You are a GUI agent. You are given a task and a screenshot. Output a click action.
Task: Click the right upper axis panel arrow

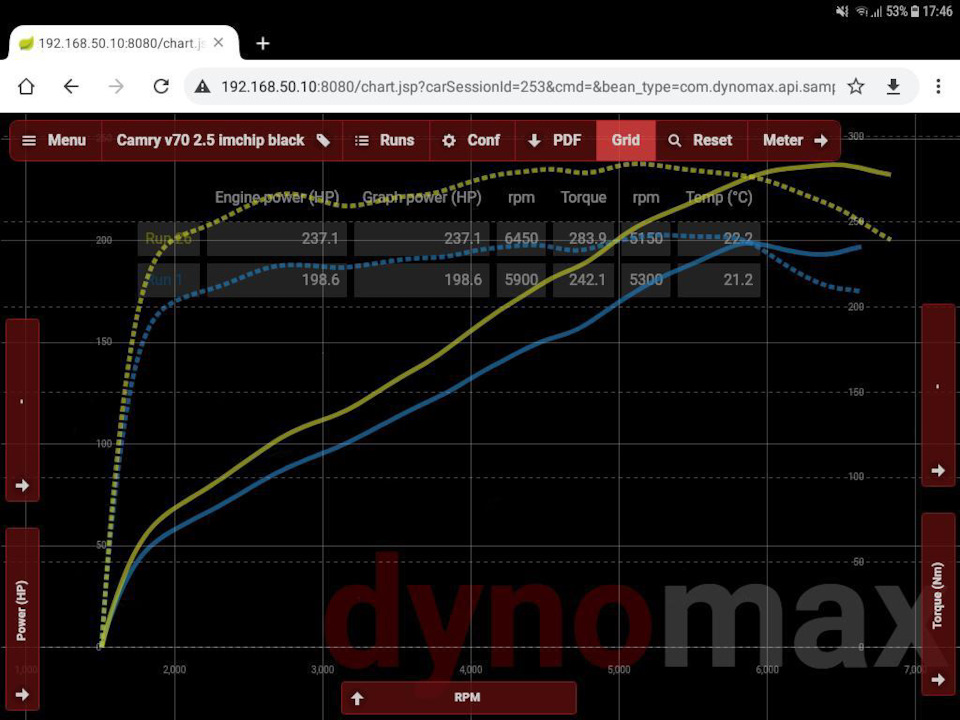(937, 470)
